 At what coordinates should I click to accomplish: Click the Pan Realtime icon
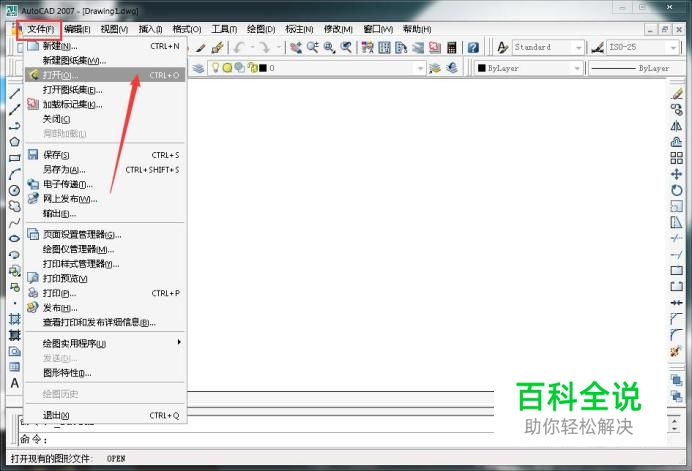[x=296, y=47]
